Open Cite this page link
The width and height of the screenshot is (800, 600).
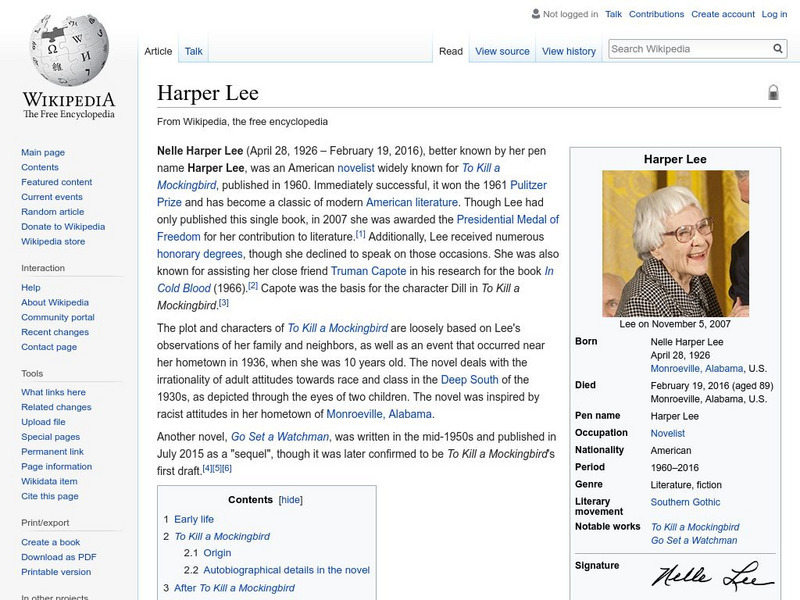49,496
